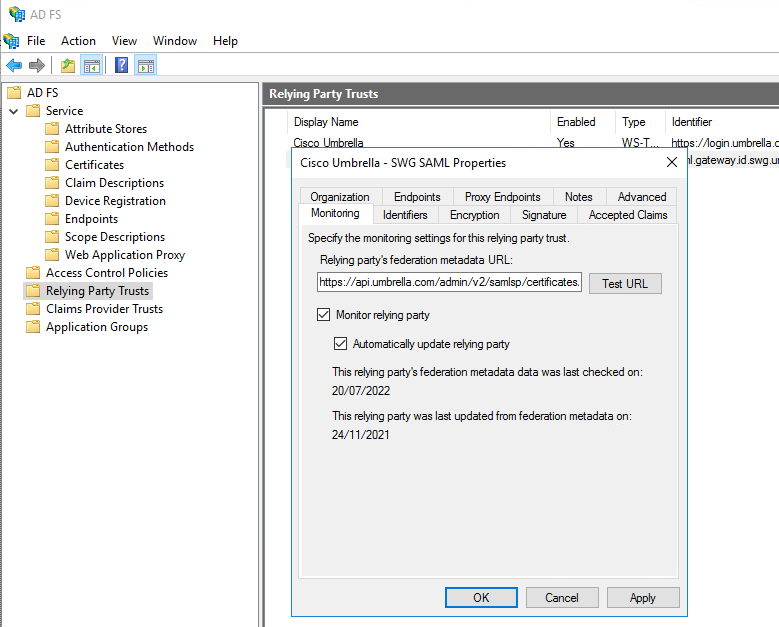Image resolution: width=779 pixels, height=627 pixels.
Task: Collapse the Service tree node
Action: (14, 111)
